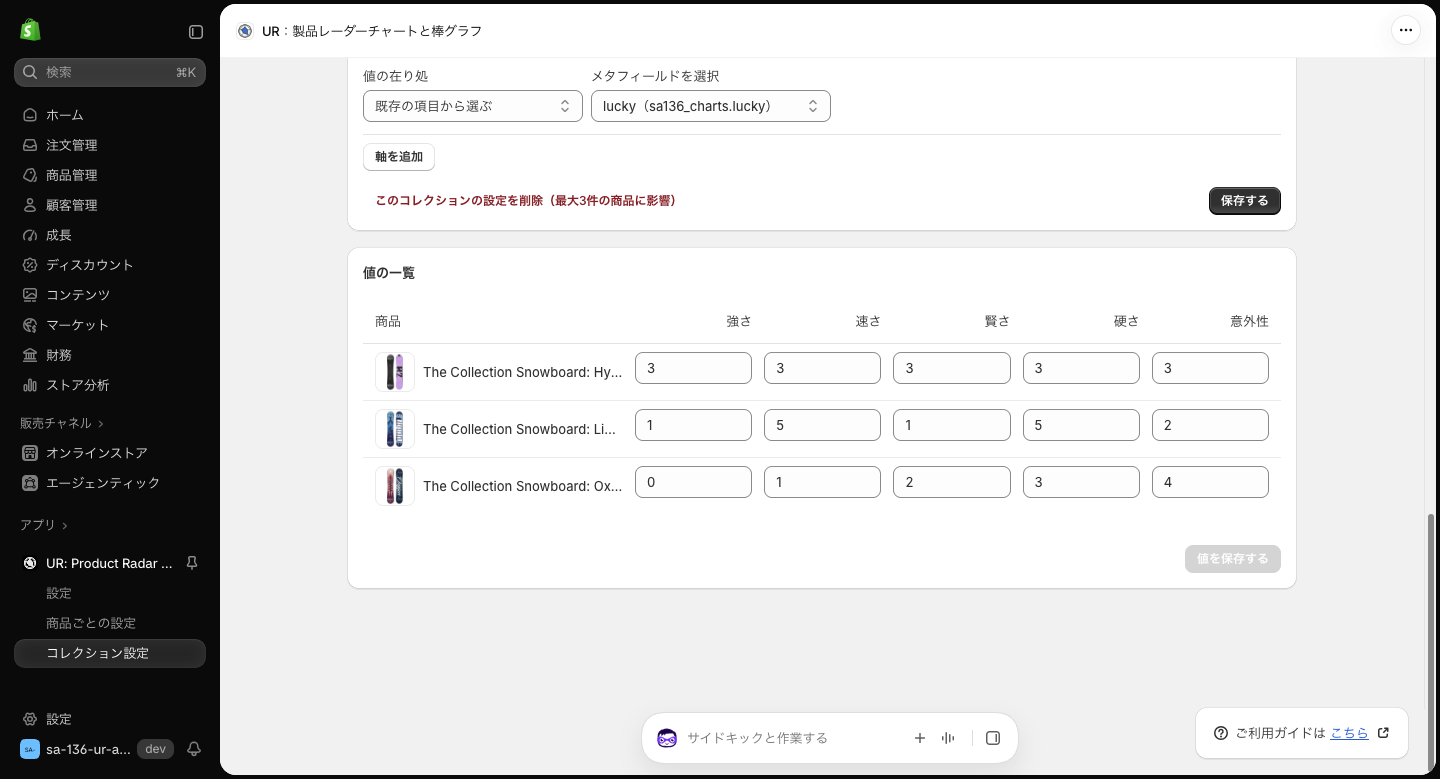
Task: Click the 軸を追加 button
Action: 399,157
